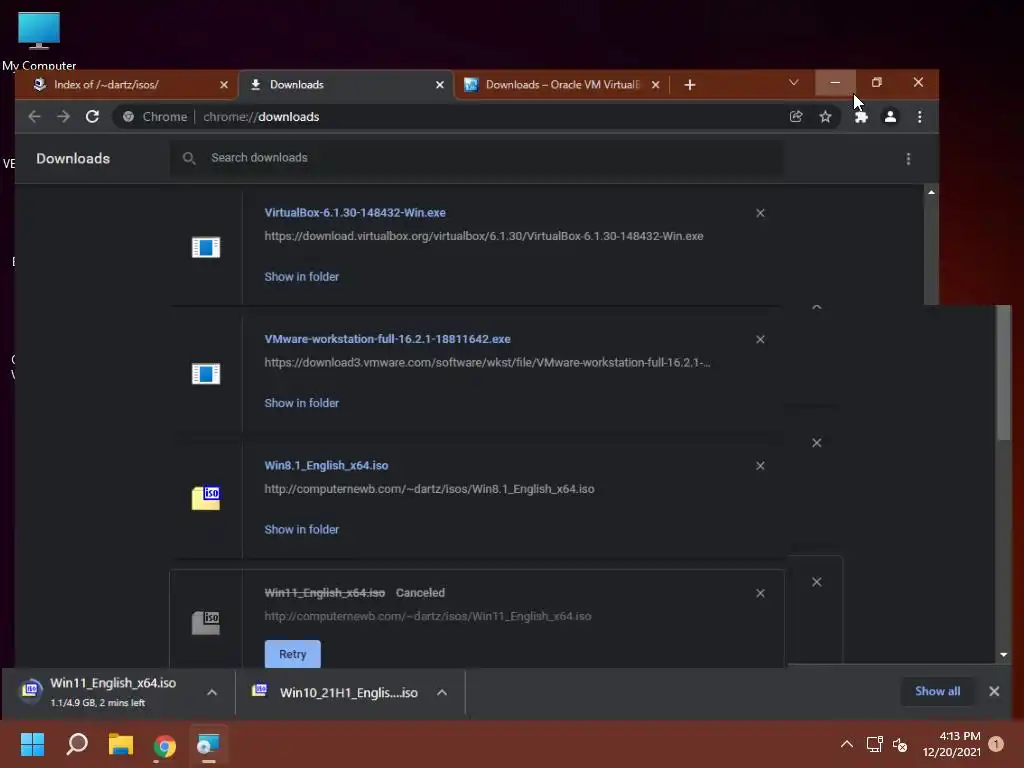Screen dimensions: 1024x768
Task: Close the bottom download shelf
Action: click(994, 691)
